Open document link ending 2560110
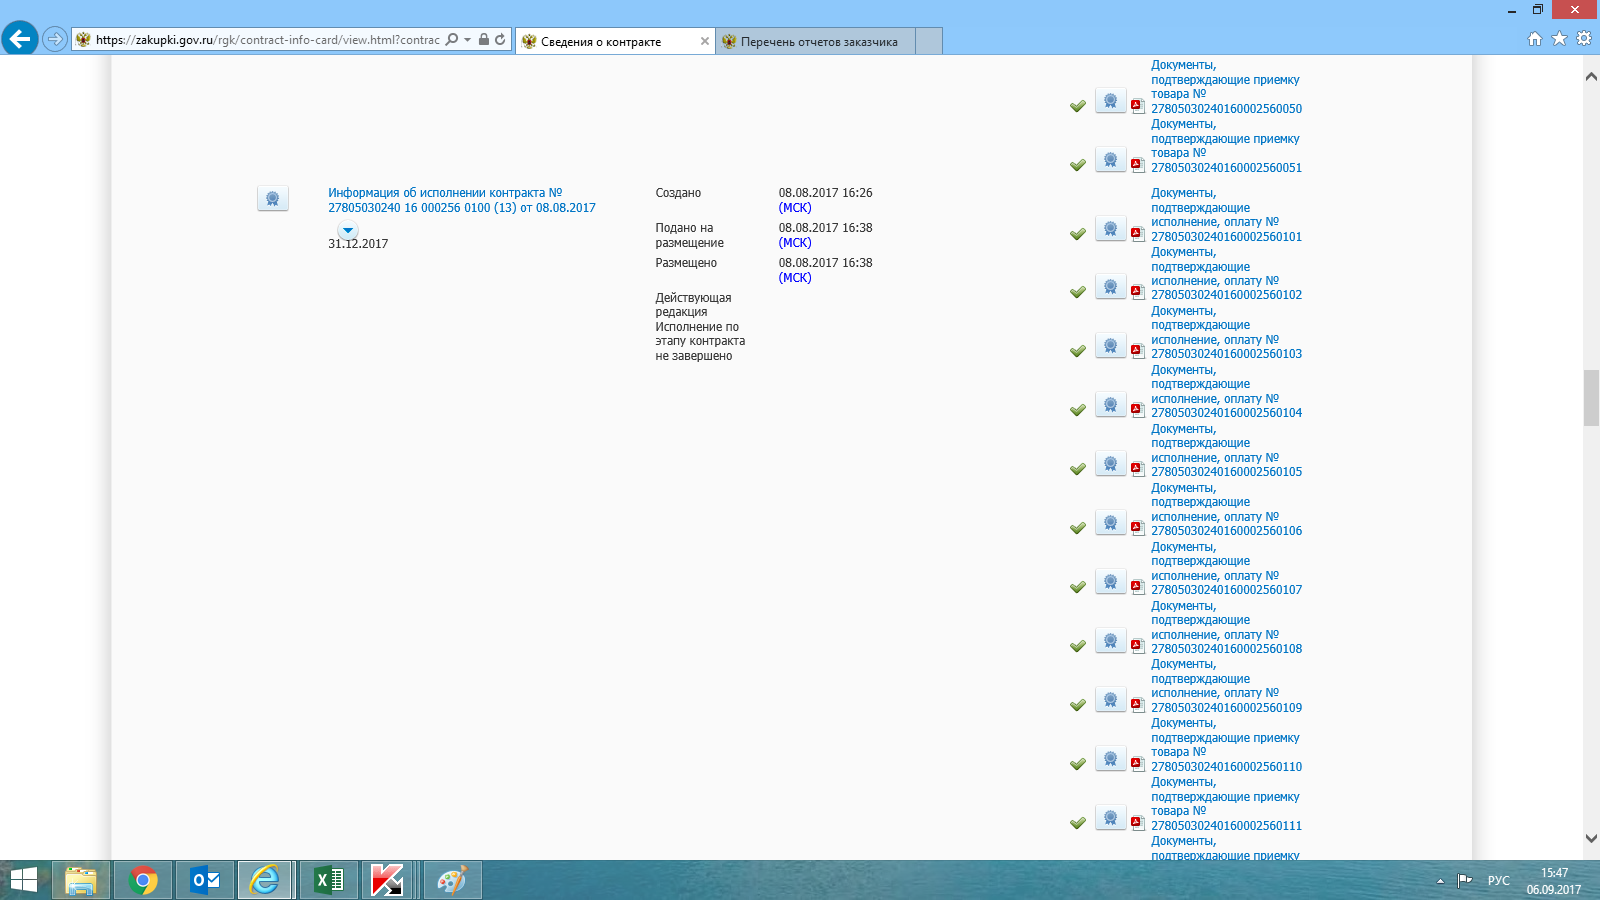 1226,745
